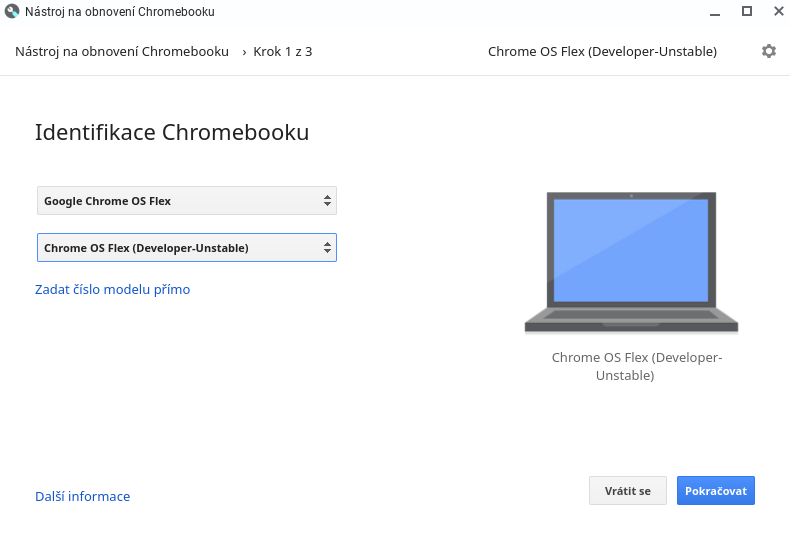Click the Vrátit se button
The image size is (790, 538).
pyautogui.click(x=628, y=491)
